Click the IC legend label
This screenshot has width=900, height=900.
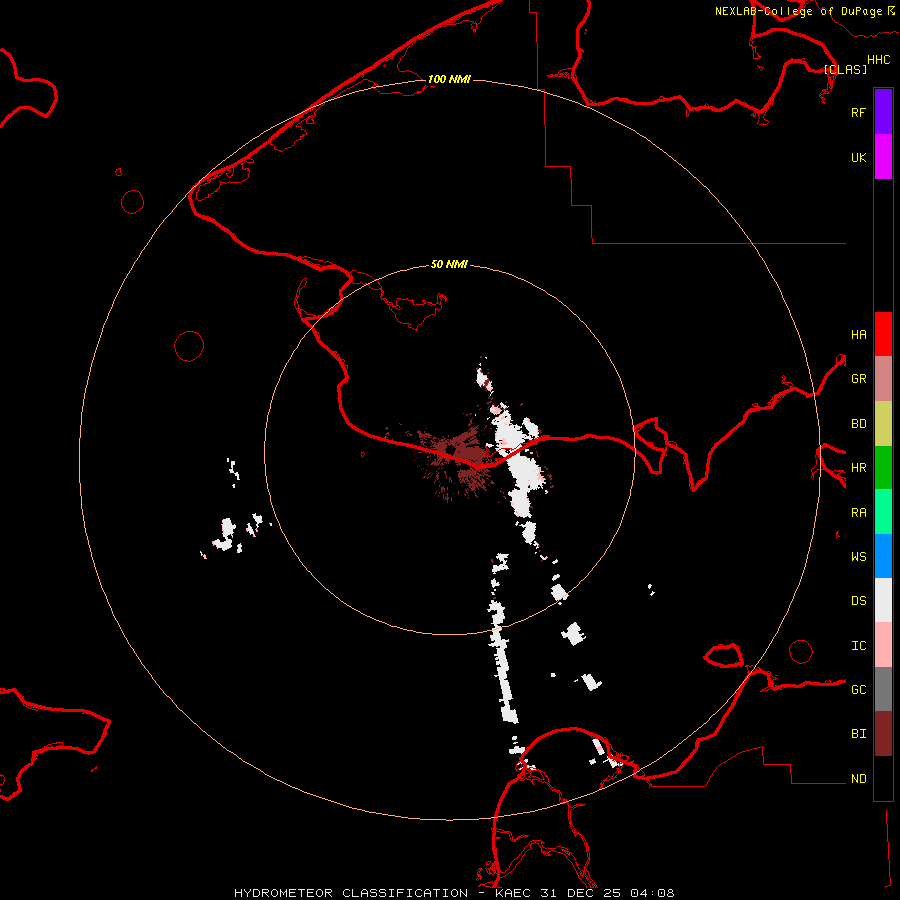point(858,646)
